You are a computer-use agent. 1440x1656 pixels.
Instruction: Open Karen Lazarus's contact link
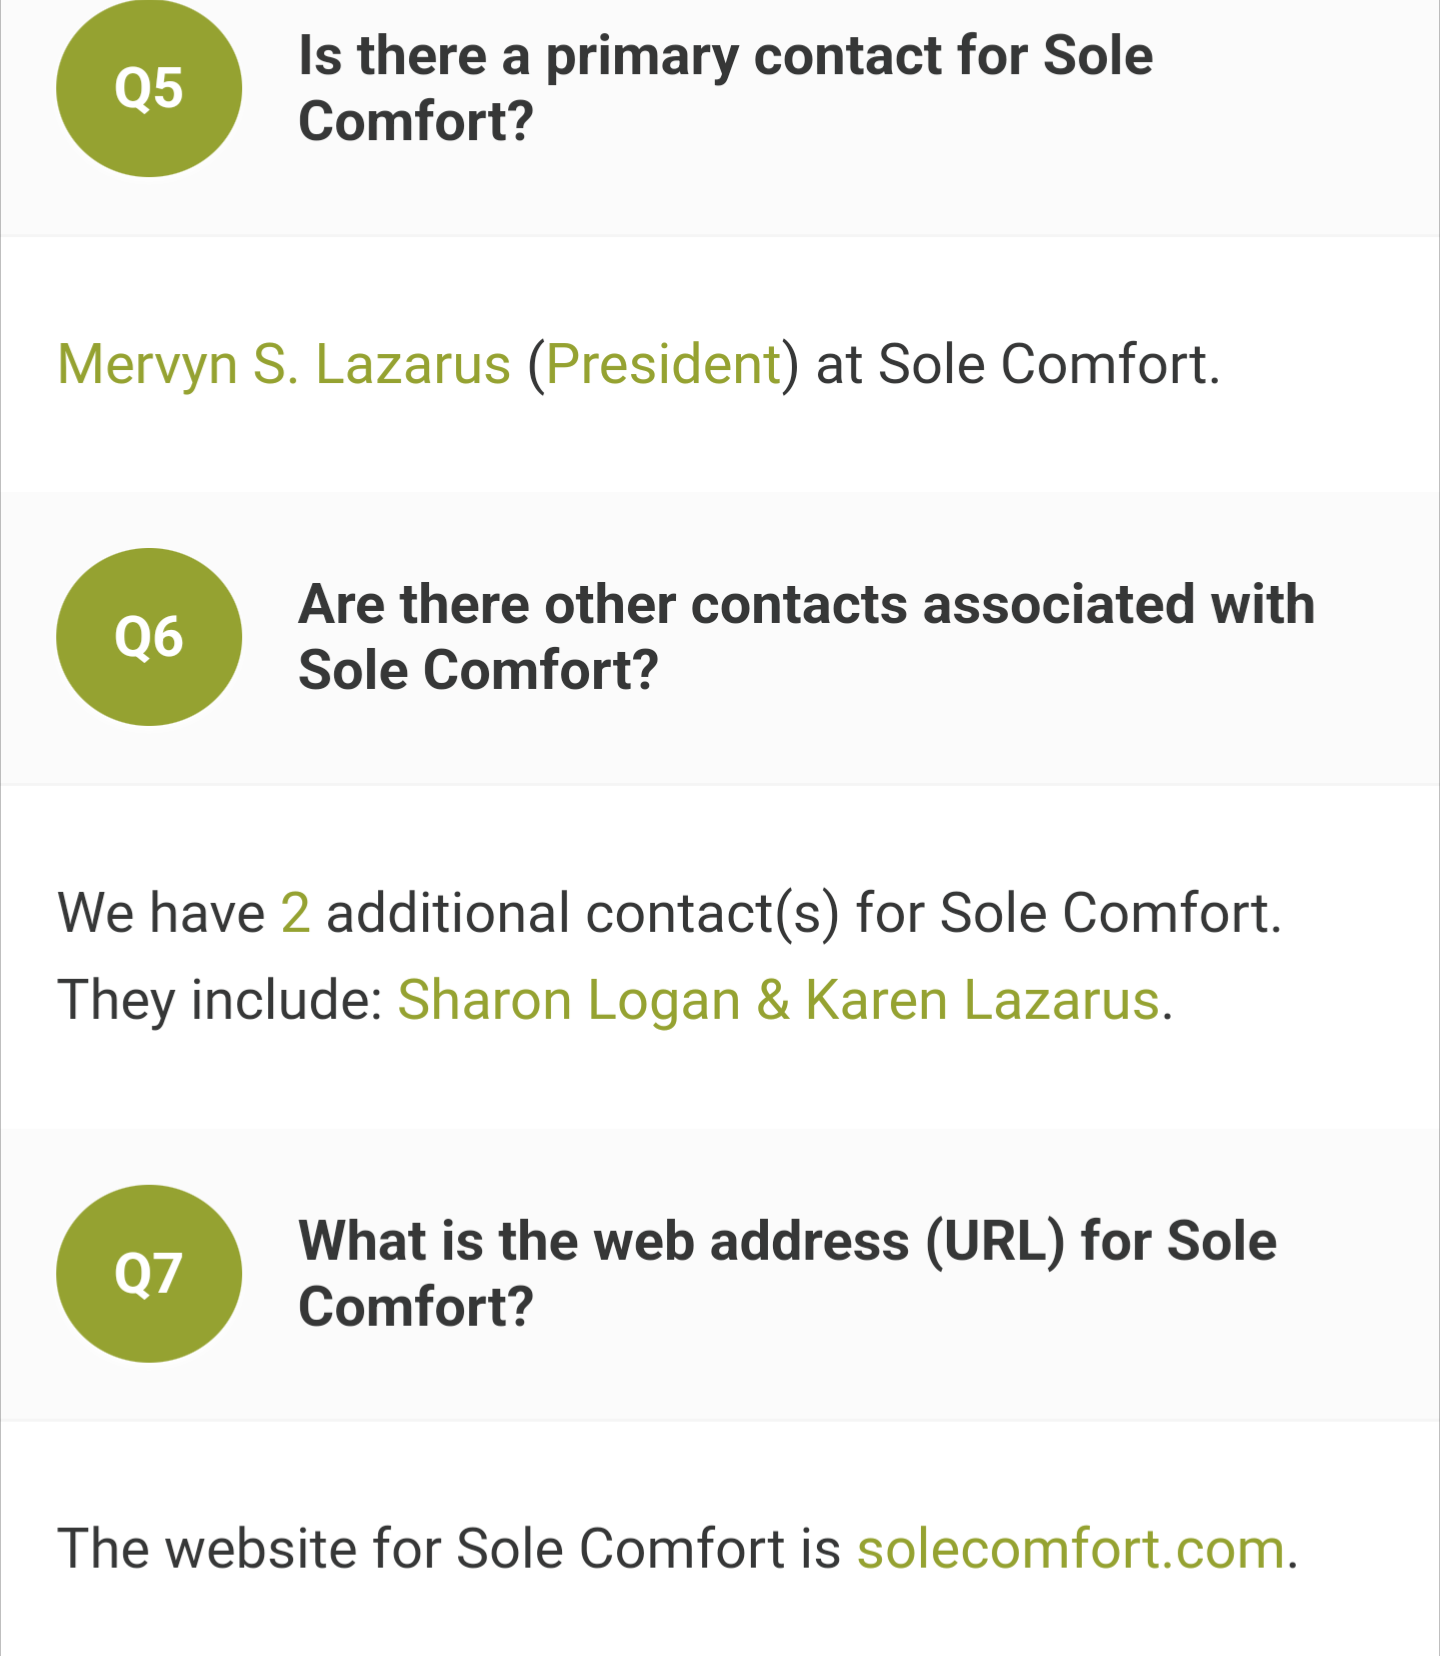[x=981, y=1000]
